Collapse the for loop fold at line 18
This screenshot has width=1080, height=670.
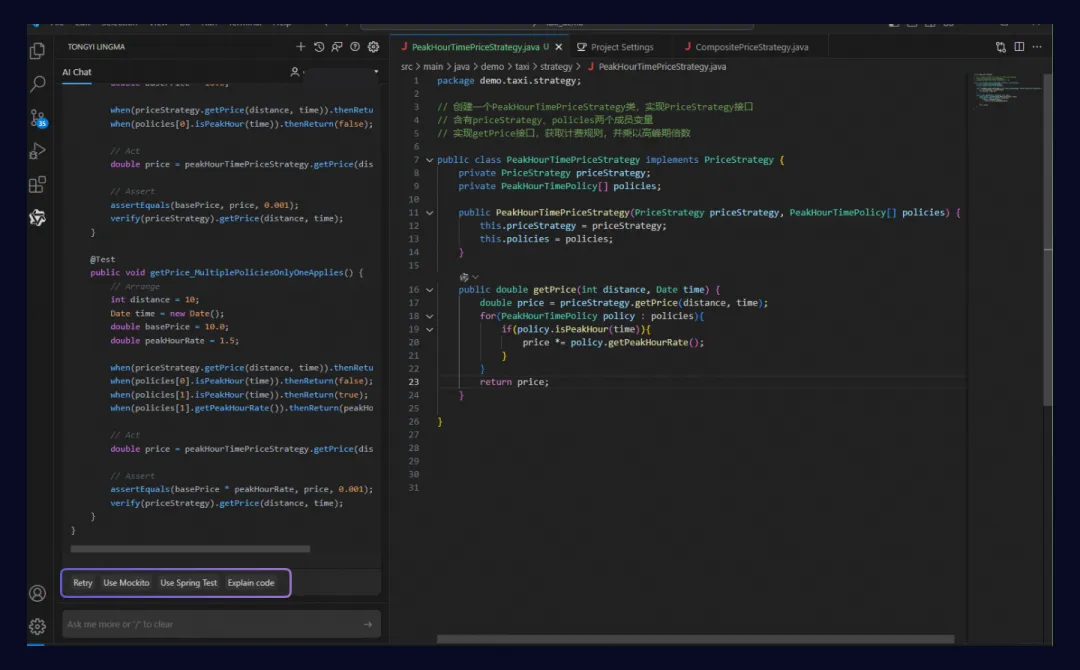point(429,316)
